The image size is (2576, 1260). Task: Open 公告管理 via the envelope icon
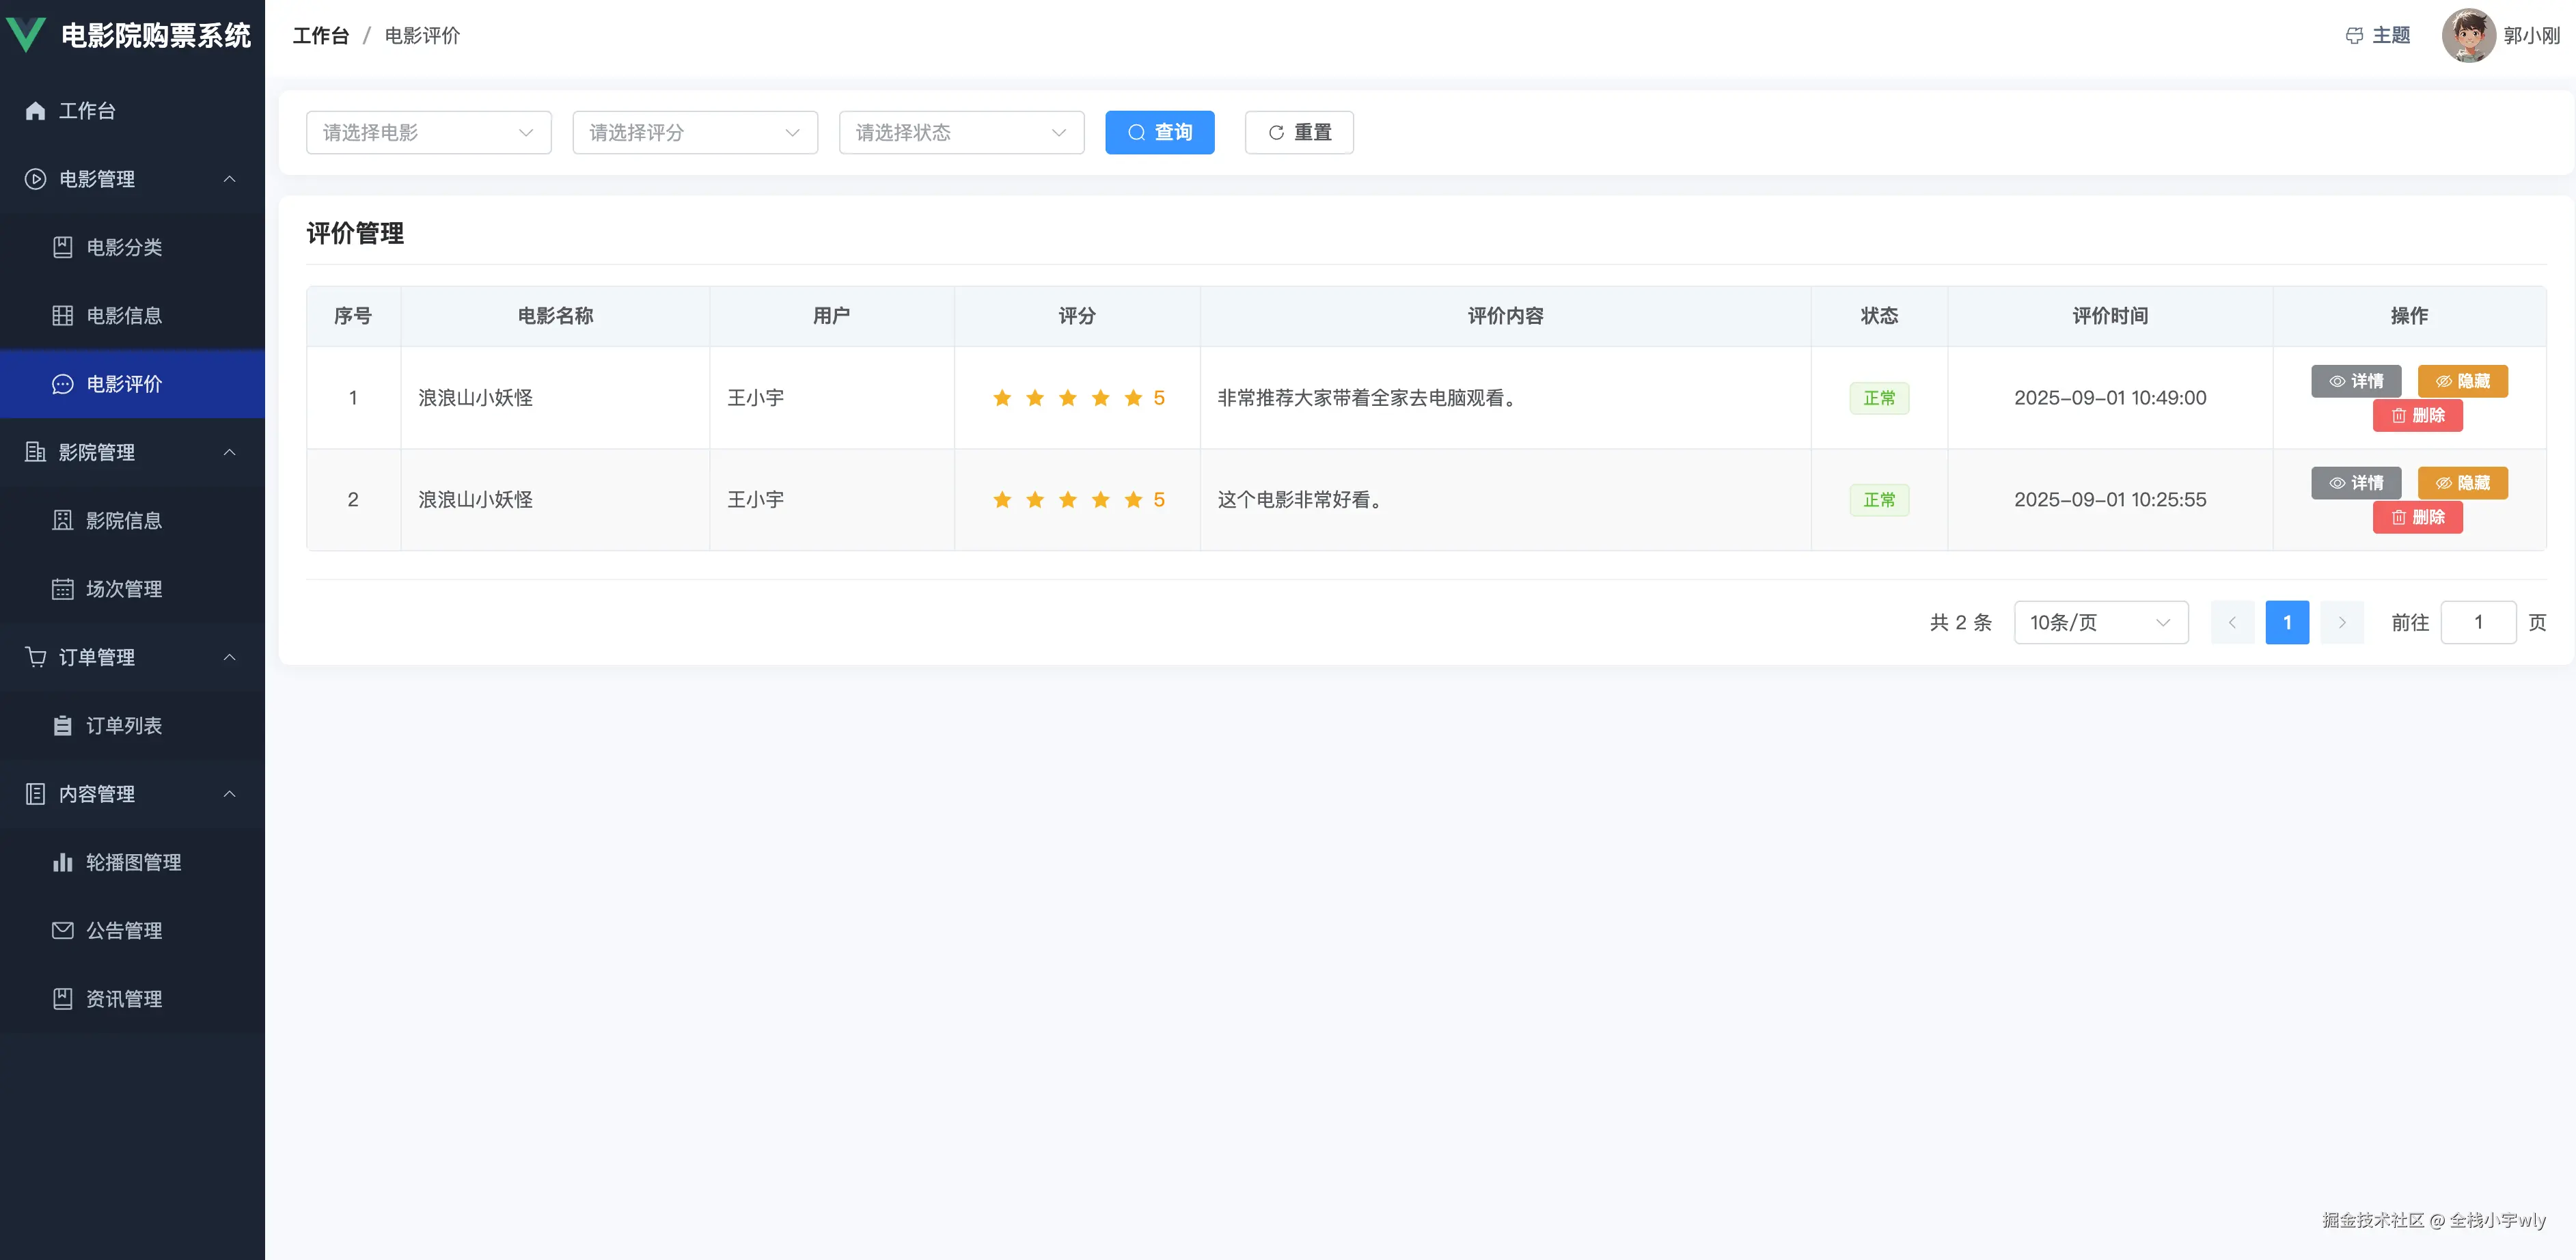pyautogui.click(x=62, y=930)
